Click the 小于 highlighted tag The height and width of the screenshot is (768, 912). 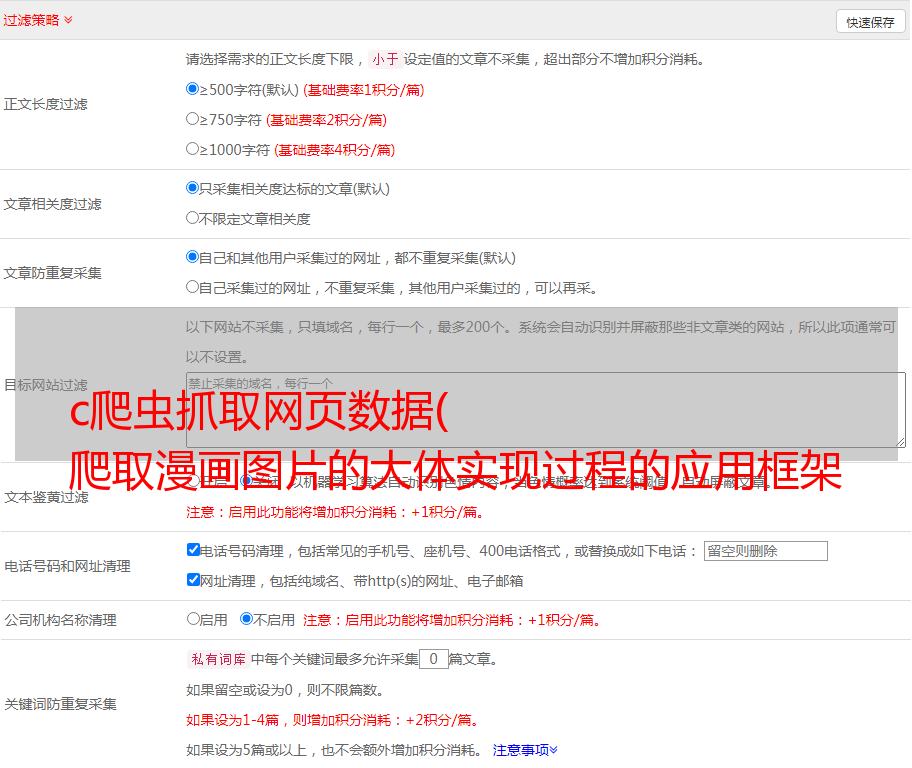click(x=385, y=59)
